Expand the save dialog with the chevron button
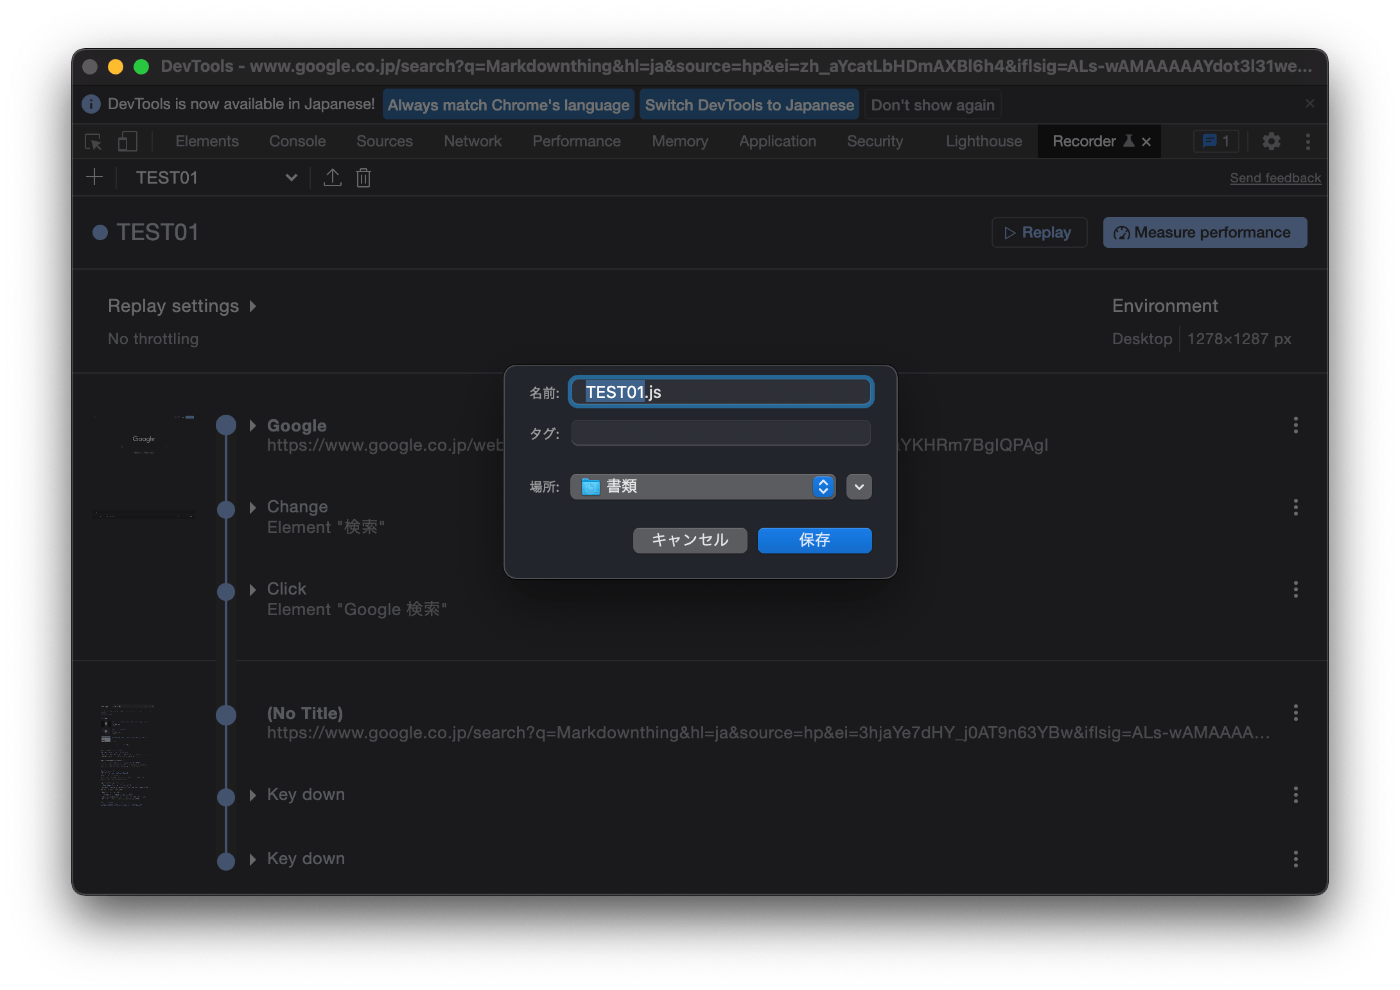1400x990 pixels. click(859, 486)
